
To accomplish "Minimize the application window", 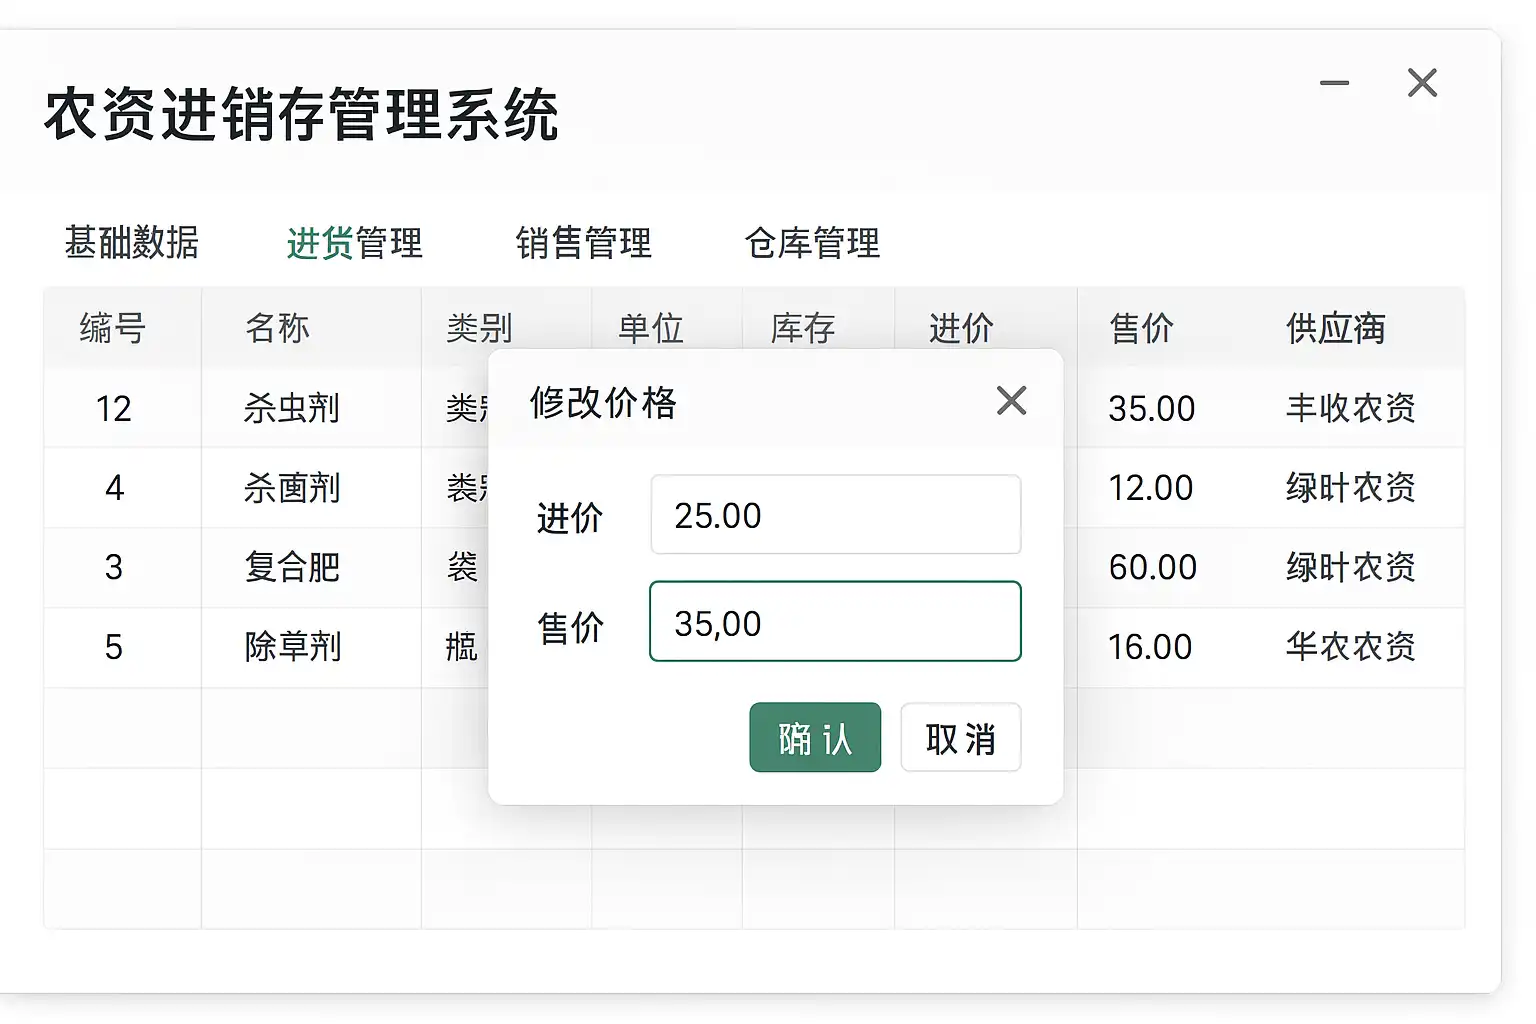I will pyautogui.click(x=1334, y=83).
